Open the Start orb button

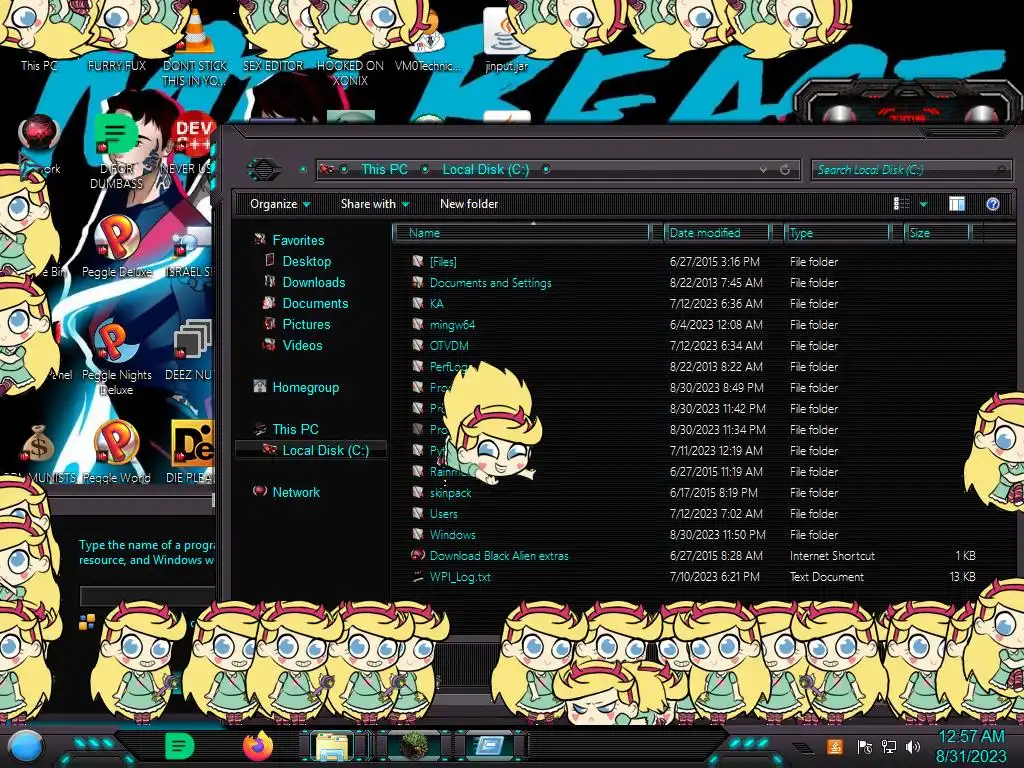[x=26, y=747]
